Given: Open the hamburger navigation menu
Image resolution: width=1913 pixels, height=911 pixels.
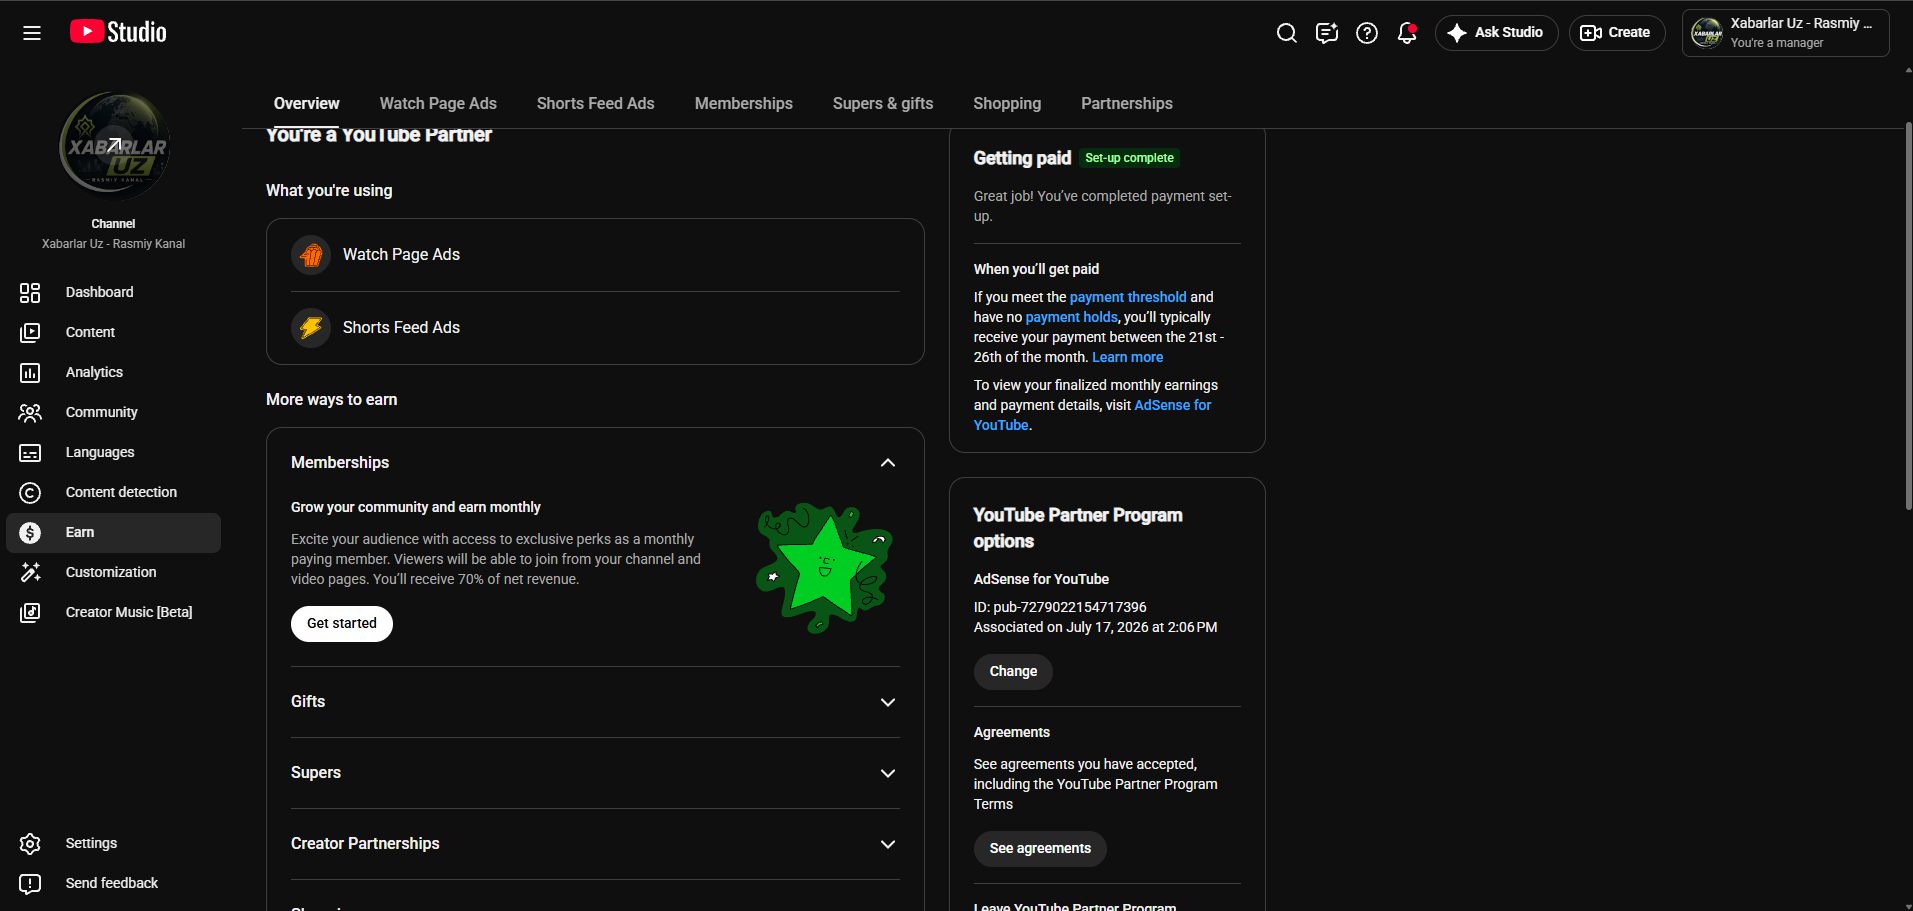Looking at the screenshot, I should 32,33.
